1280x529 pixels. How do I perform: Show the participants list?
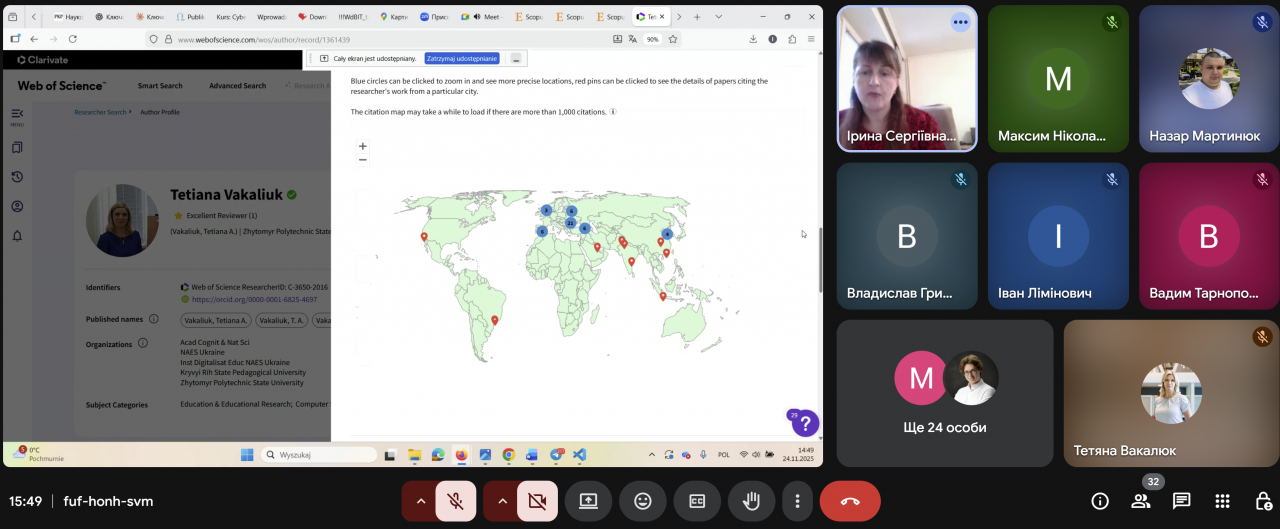tap(1141, 501)
